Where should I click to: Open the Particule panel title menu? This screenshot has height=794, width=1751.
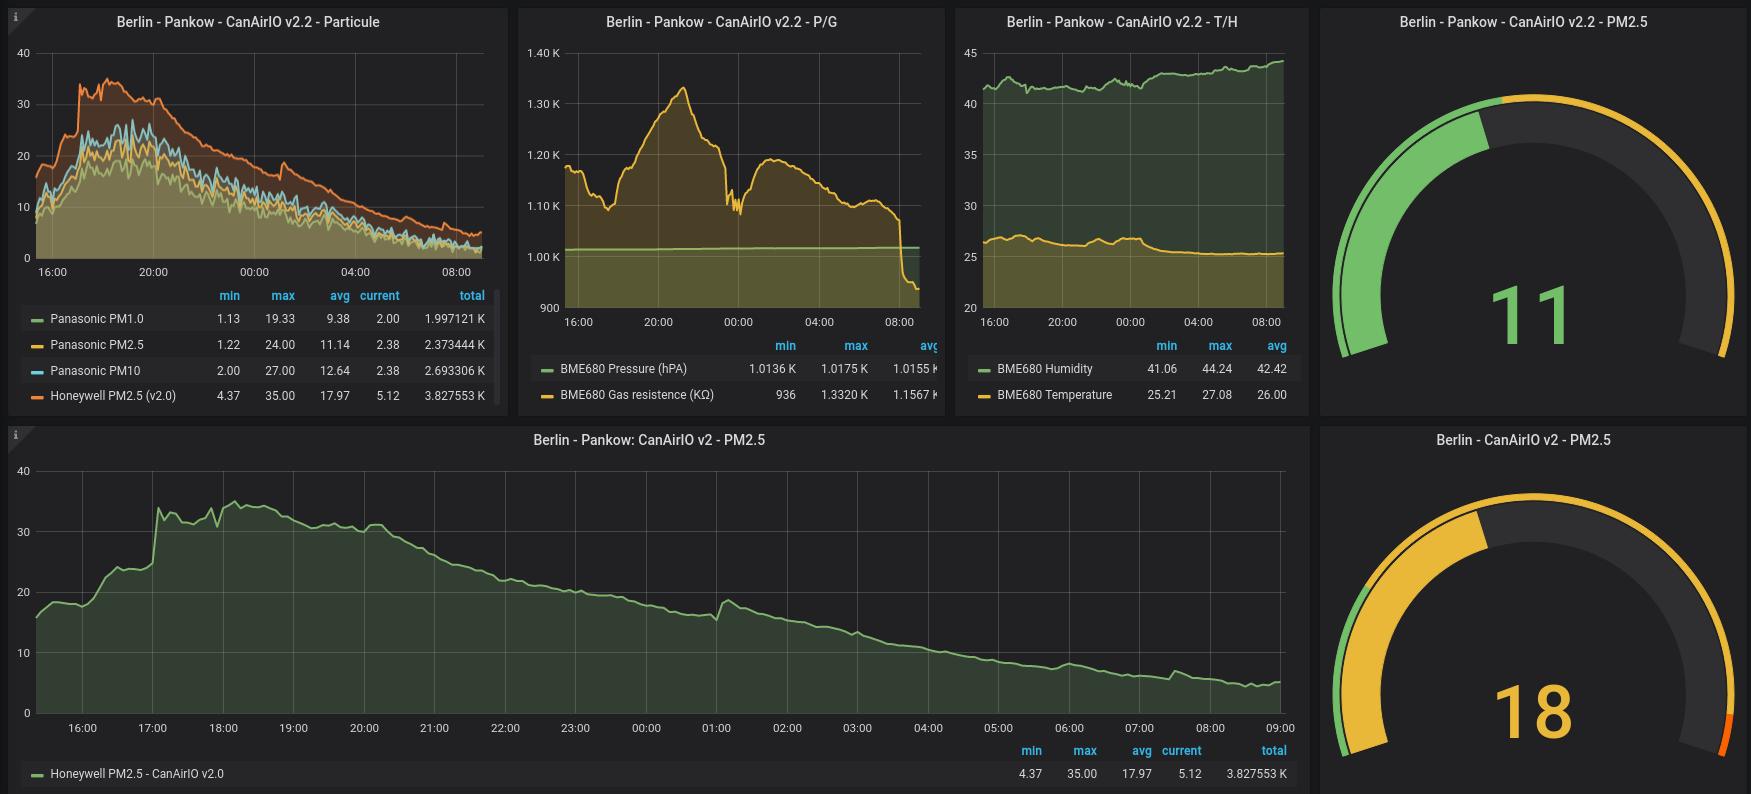pyautogui.click(x=248, y=22)
